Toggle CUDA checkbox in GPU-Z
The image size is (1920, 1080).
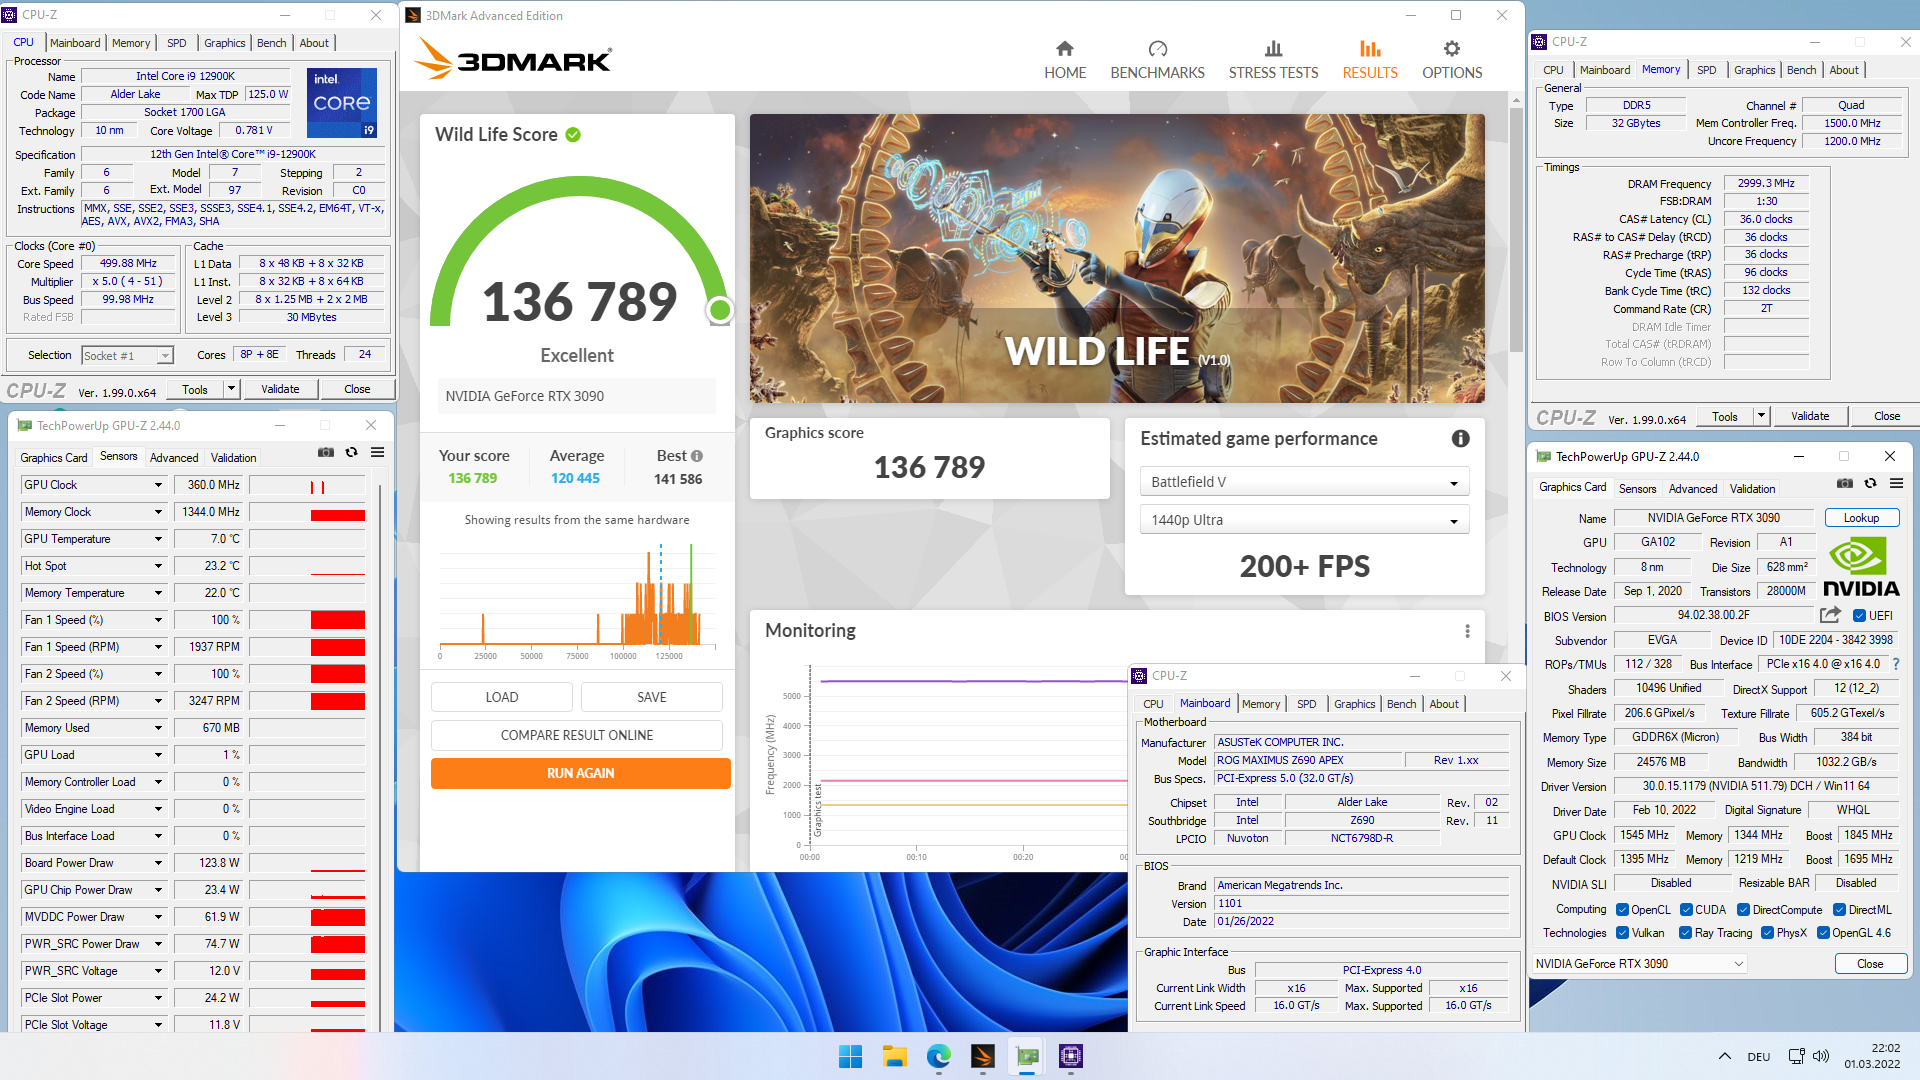pyautogui.click(x=1686, y=910)
